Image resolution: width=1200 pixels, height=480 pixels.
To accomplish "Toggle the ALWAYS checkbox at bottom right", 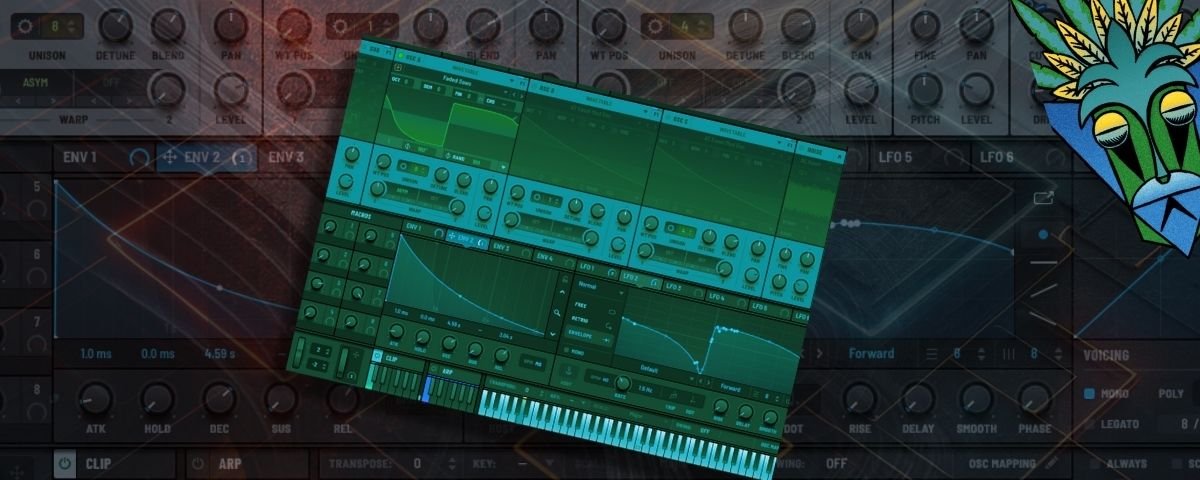I will click(1096, 463).
